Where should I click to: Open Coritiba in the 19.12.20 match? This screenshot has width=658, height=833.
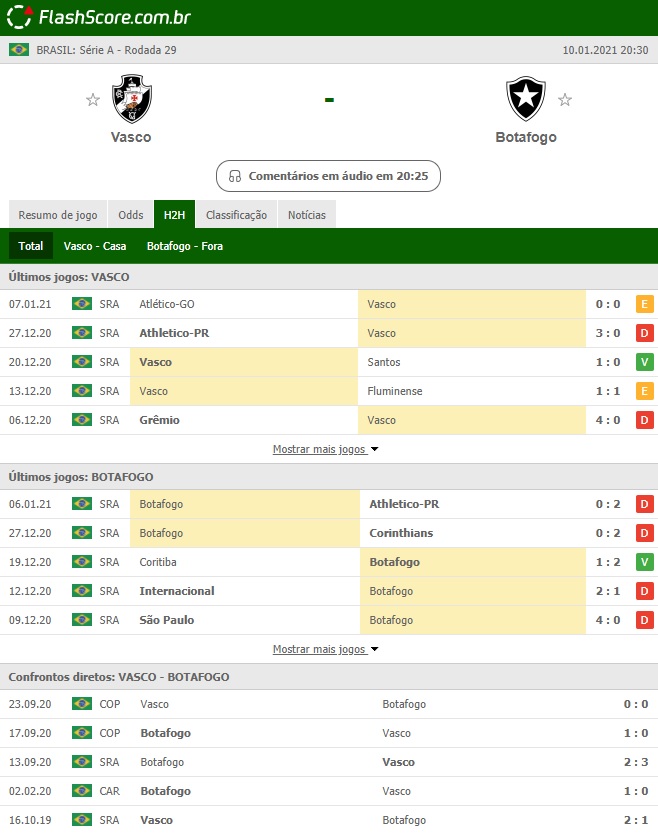(x=158, y=562)
